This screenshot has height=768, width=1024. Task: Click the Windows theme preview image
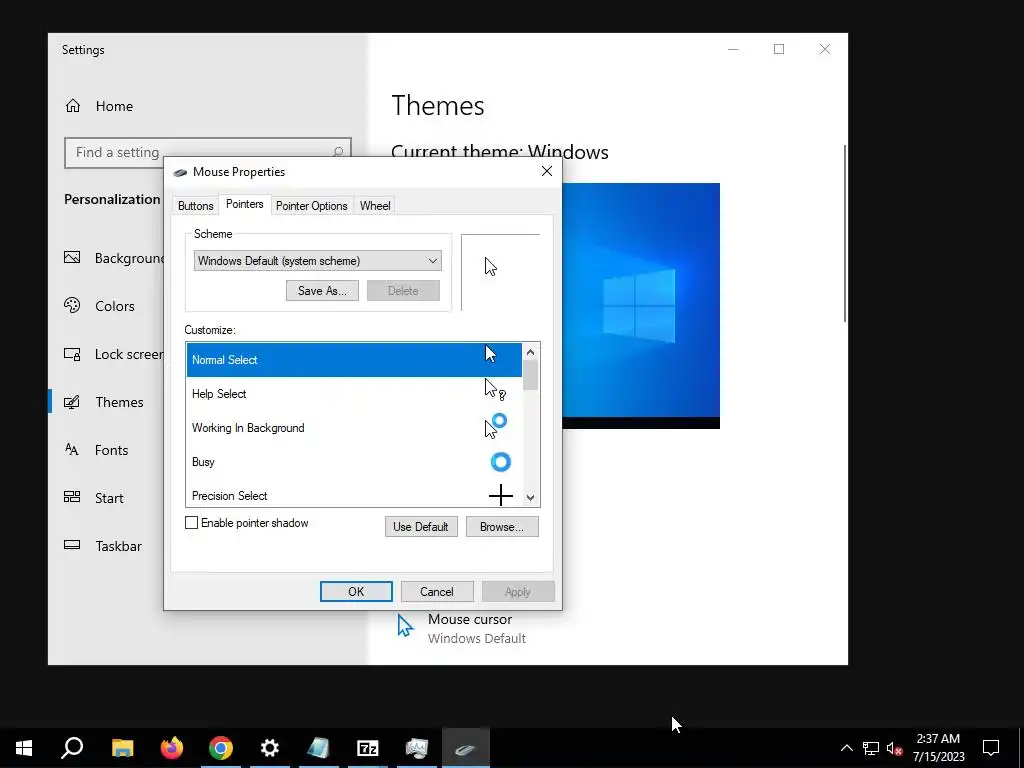641,306
